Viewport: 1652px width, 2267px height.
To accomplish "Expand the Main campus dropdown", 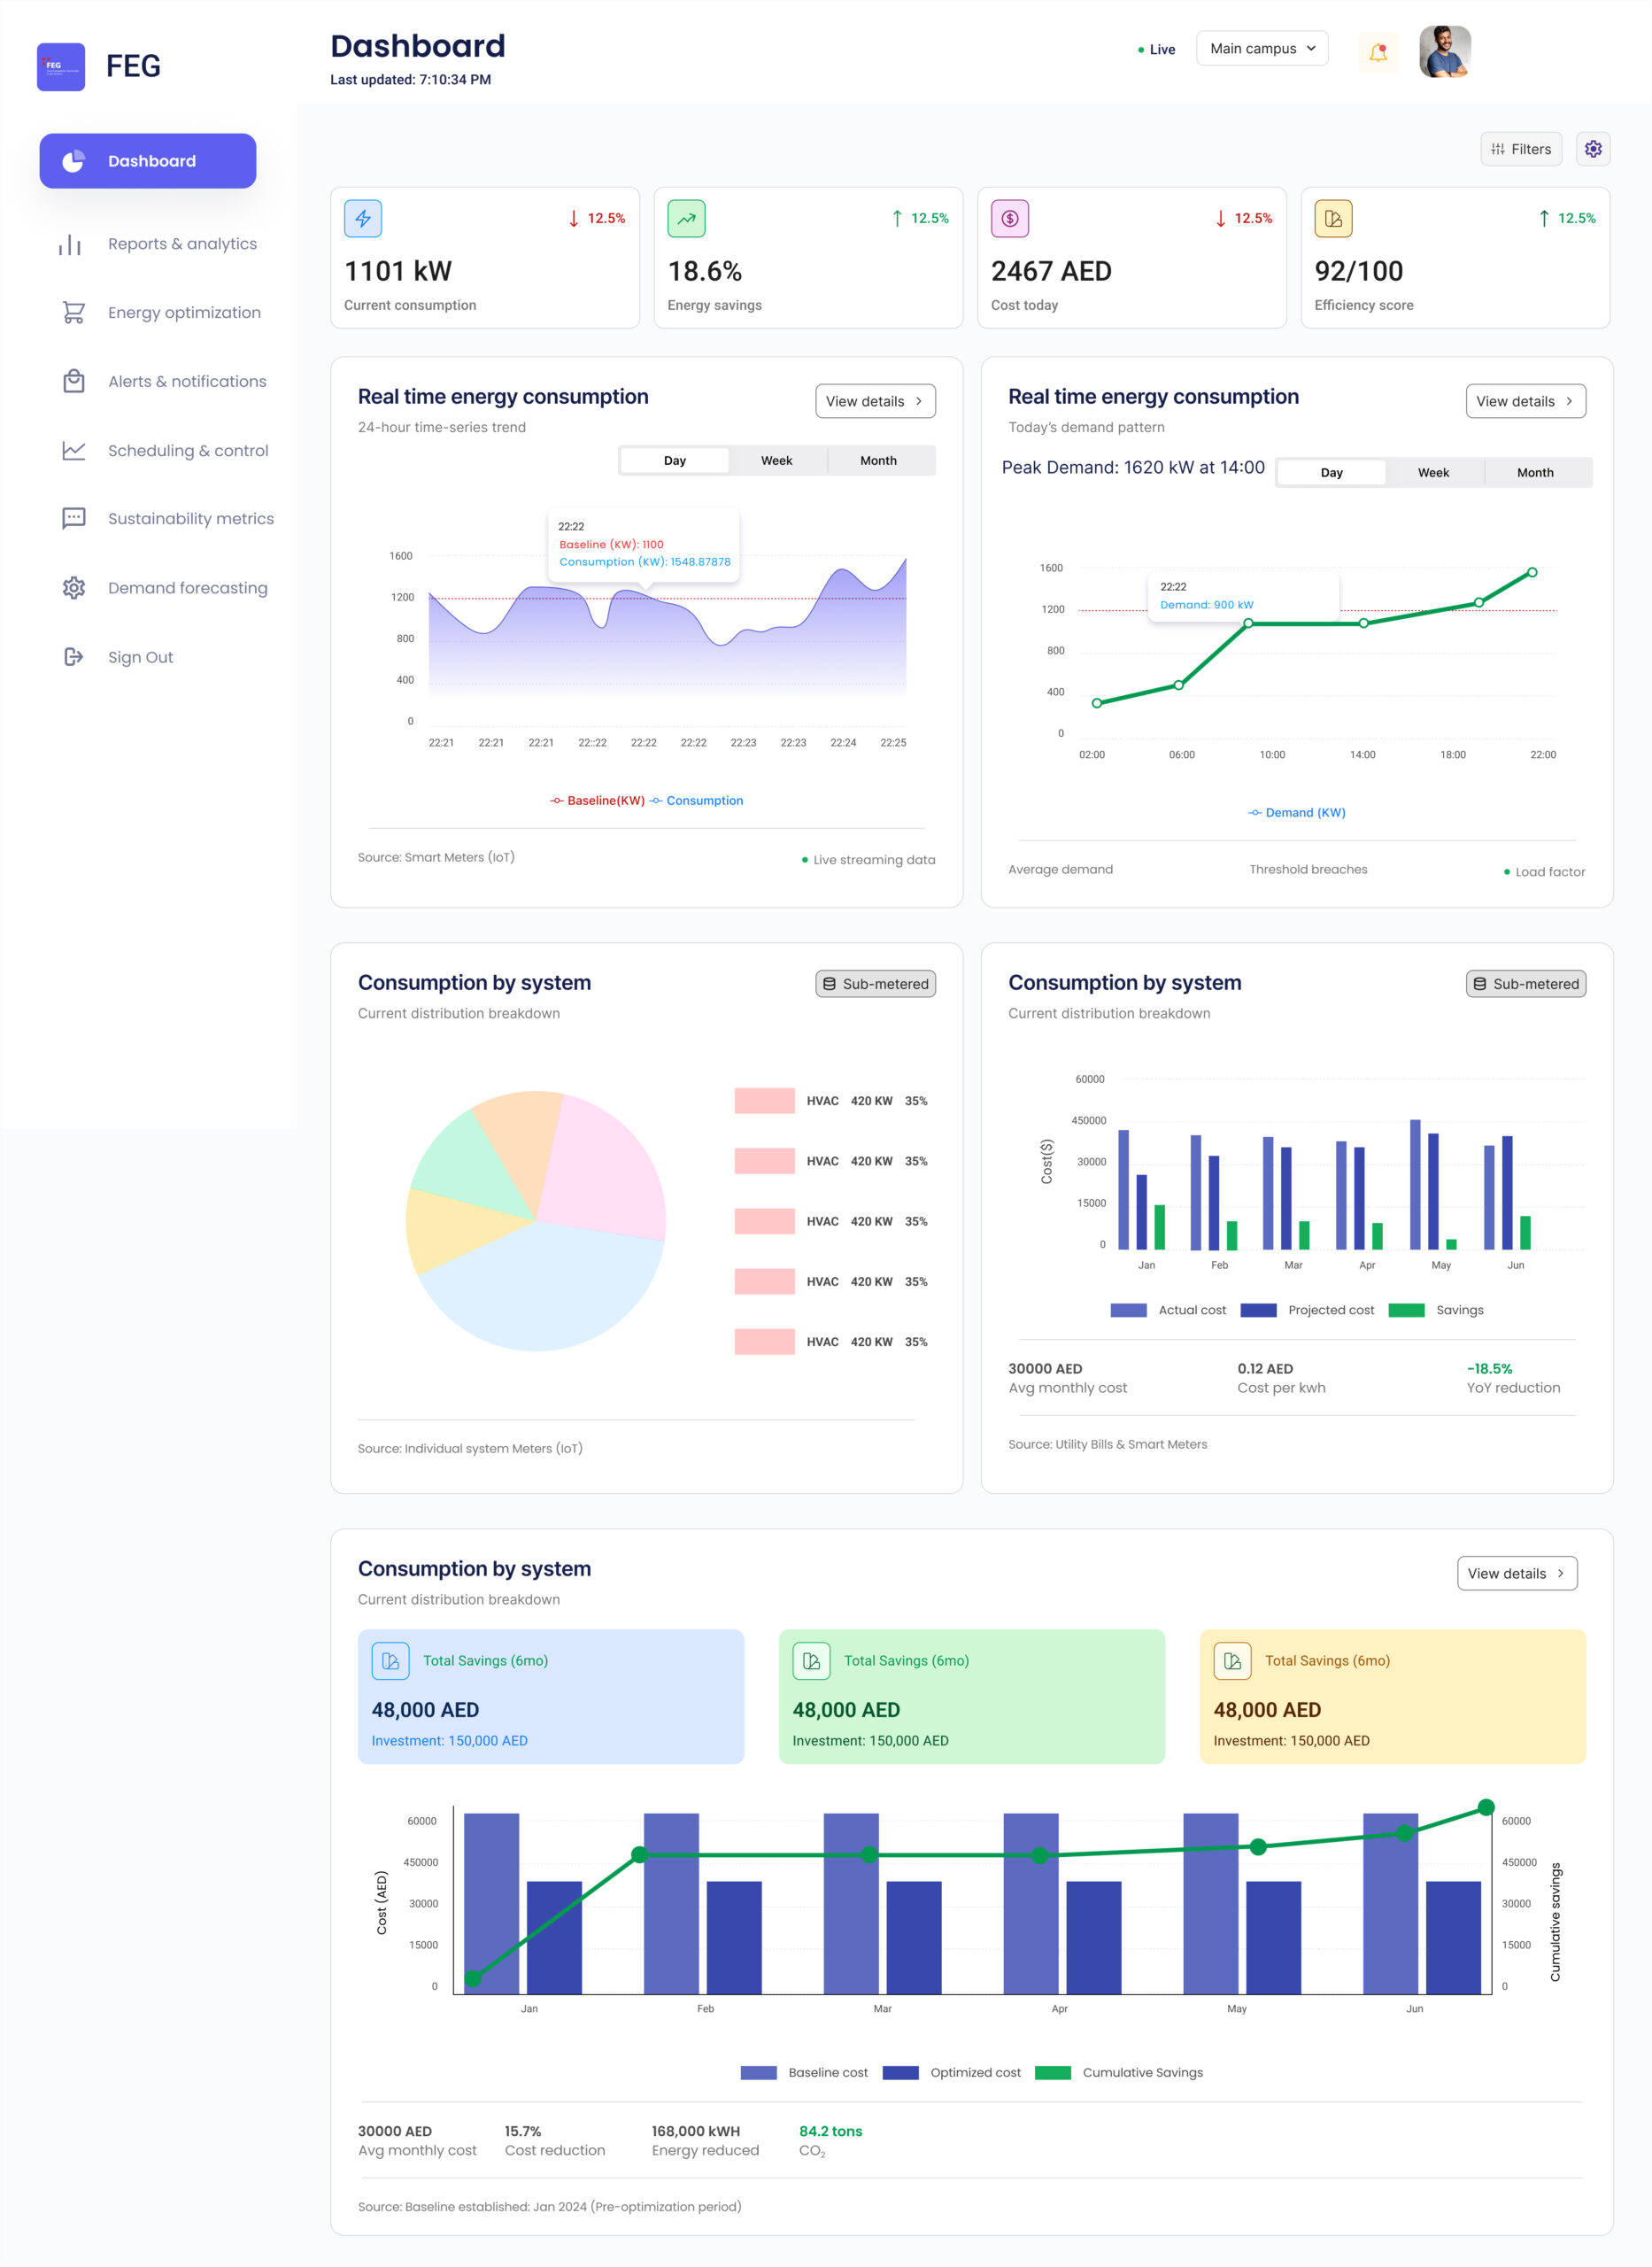I will click(1261, 49).
